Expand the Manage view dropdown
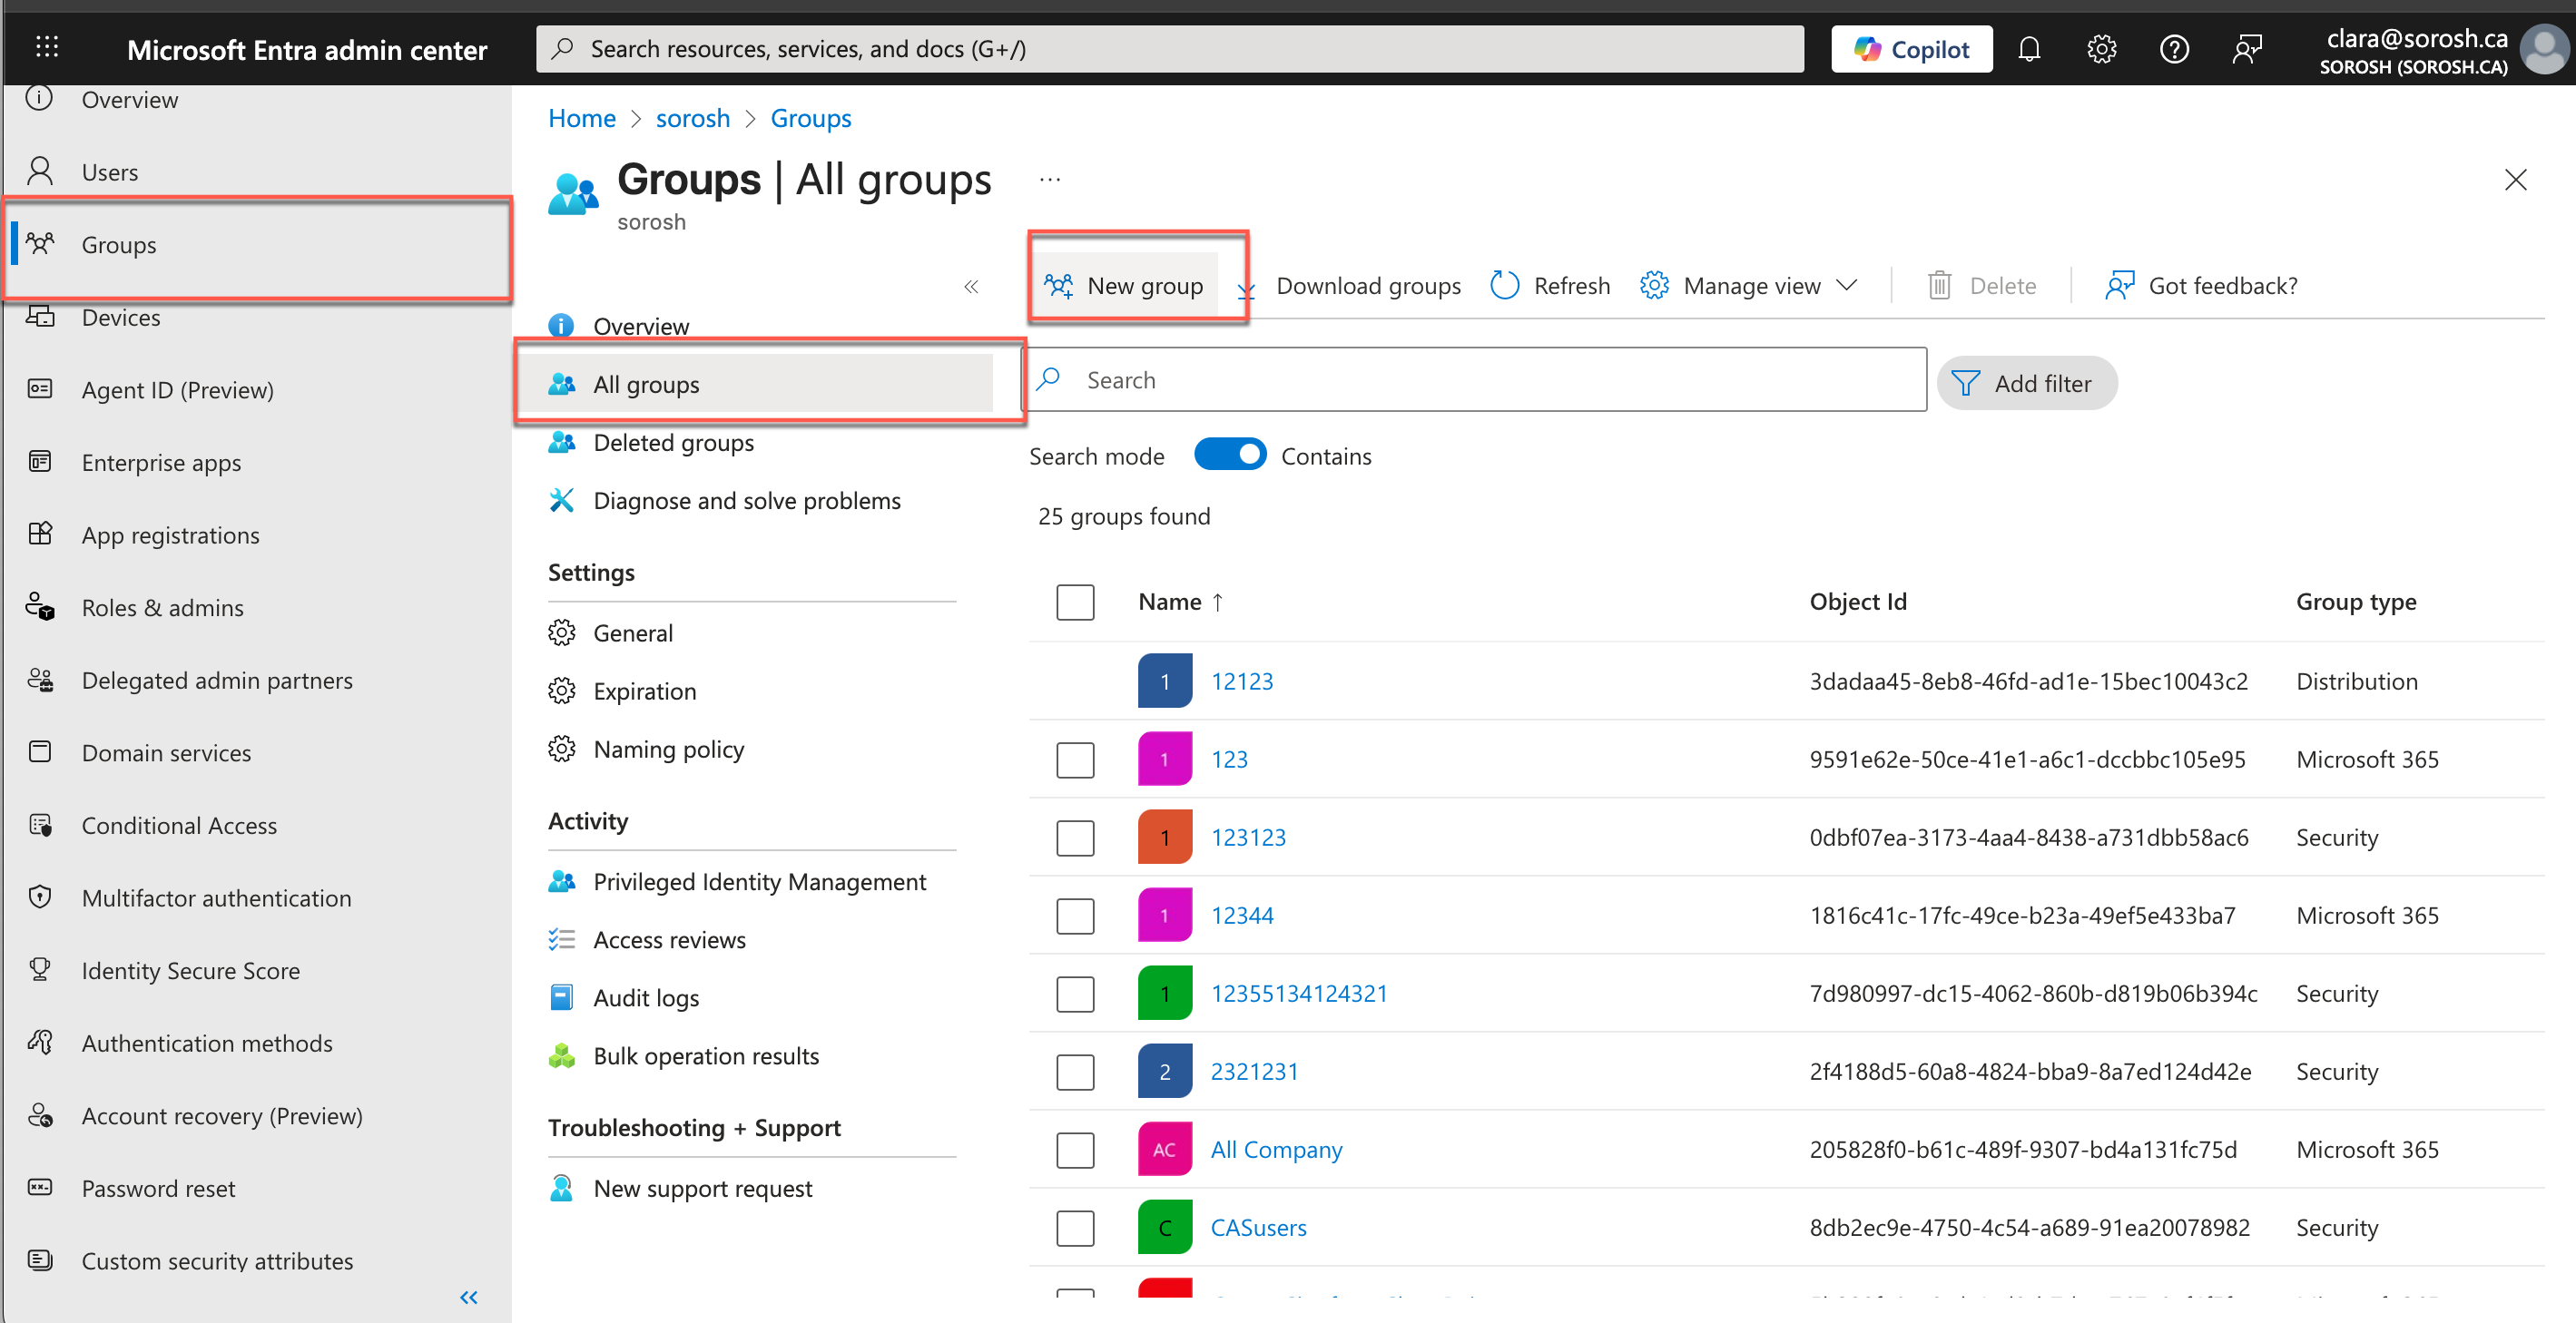The width and height of the screenshot is (2576, 1323). click(1846, 286)
